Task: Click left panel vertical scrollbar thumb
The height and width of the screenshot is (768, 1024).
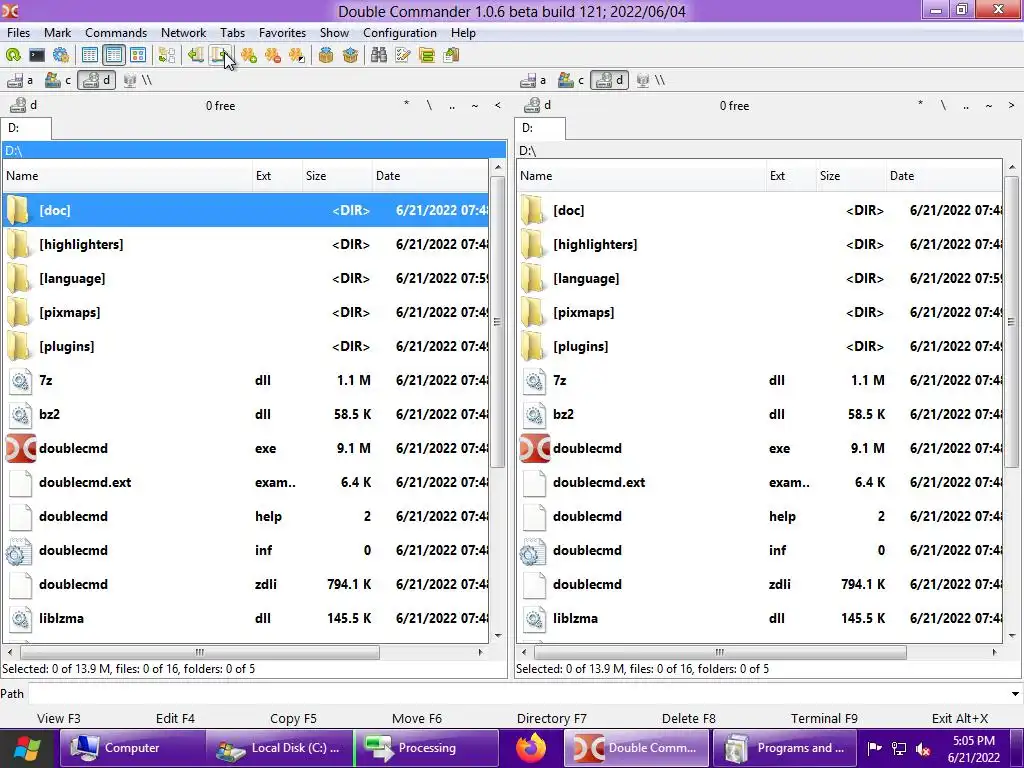Action: coord(498,321)
